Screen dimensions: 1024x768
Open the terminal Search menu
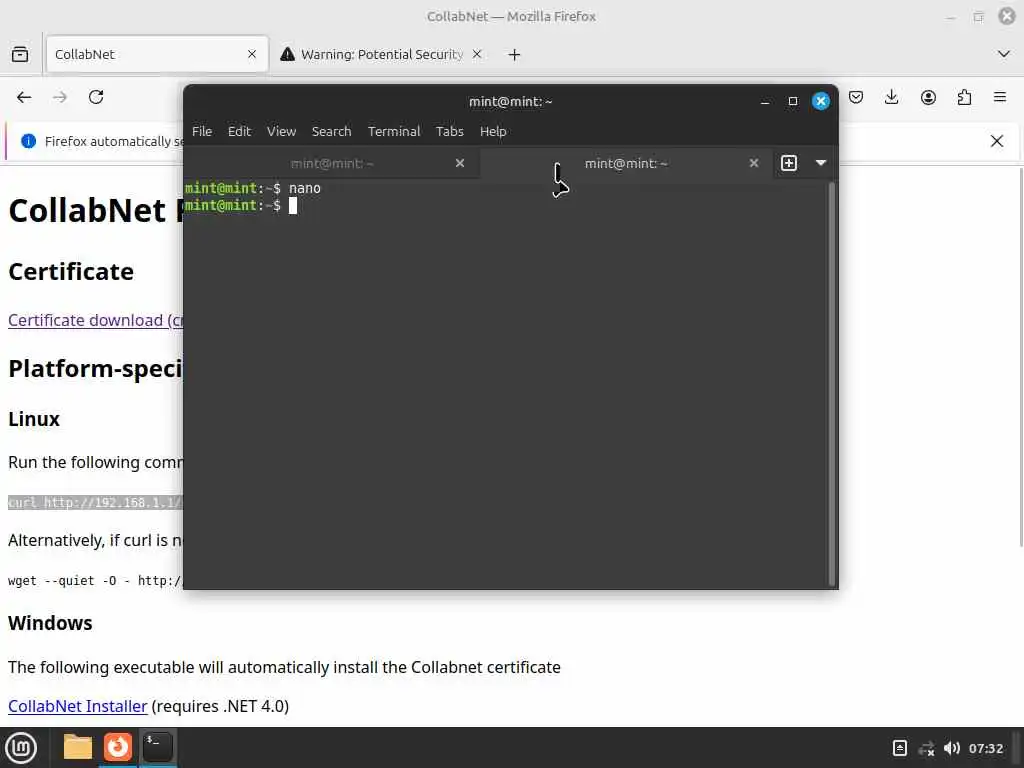[331, 131]
